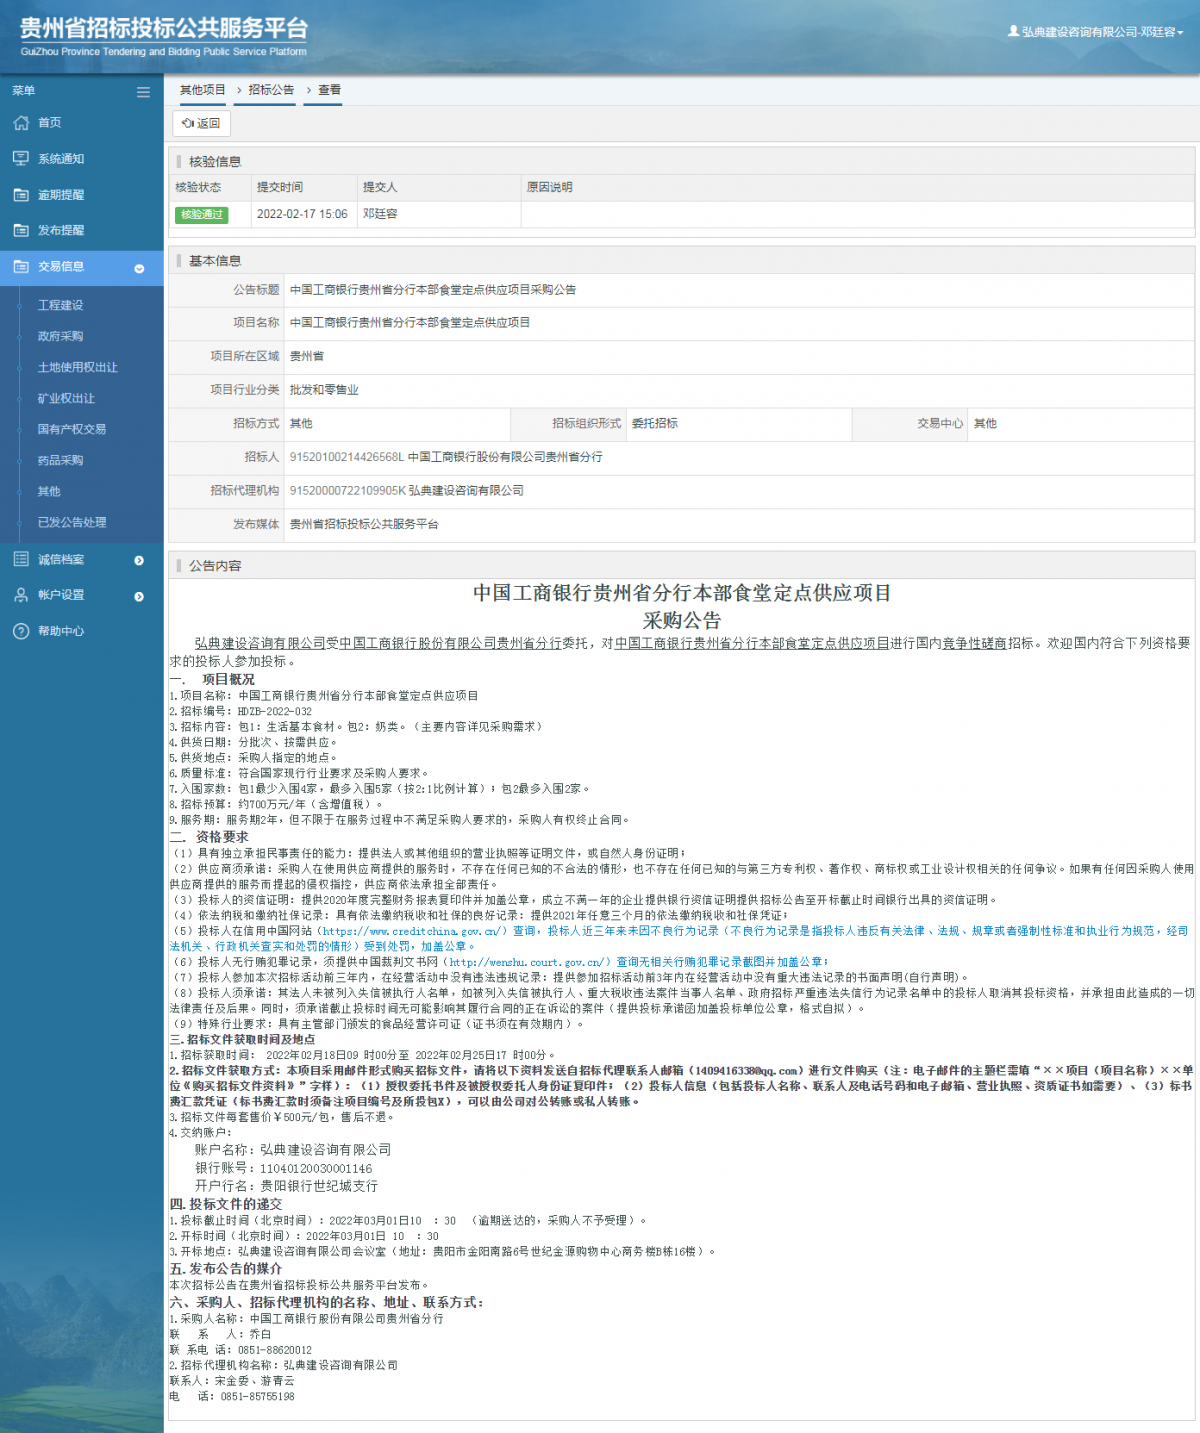Select 政府采购 from the submenu
The height and width of the screenshot is (1433, 1200).
[x=62, y=336]
